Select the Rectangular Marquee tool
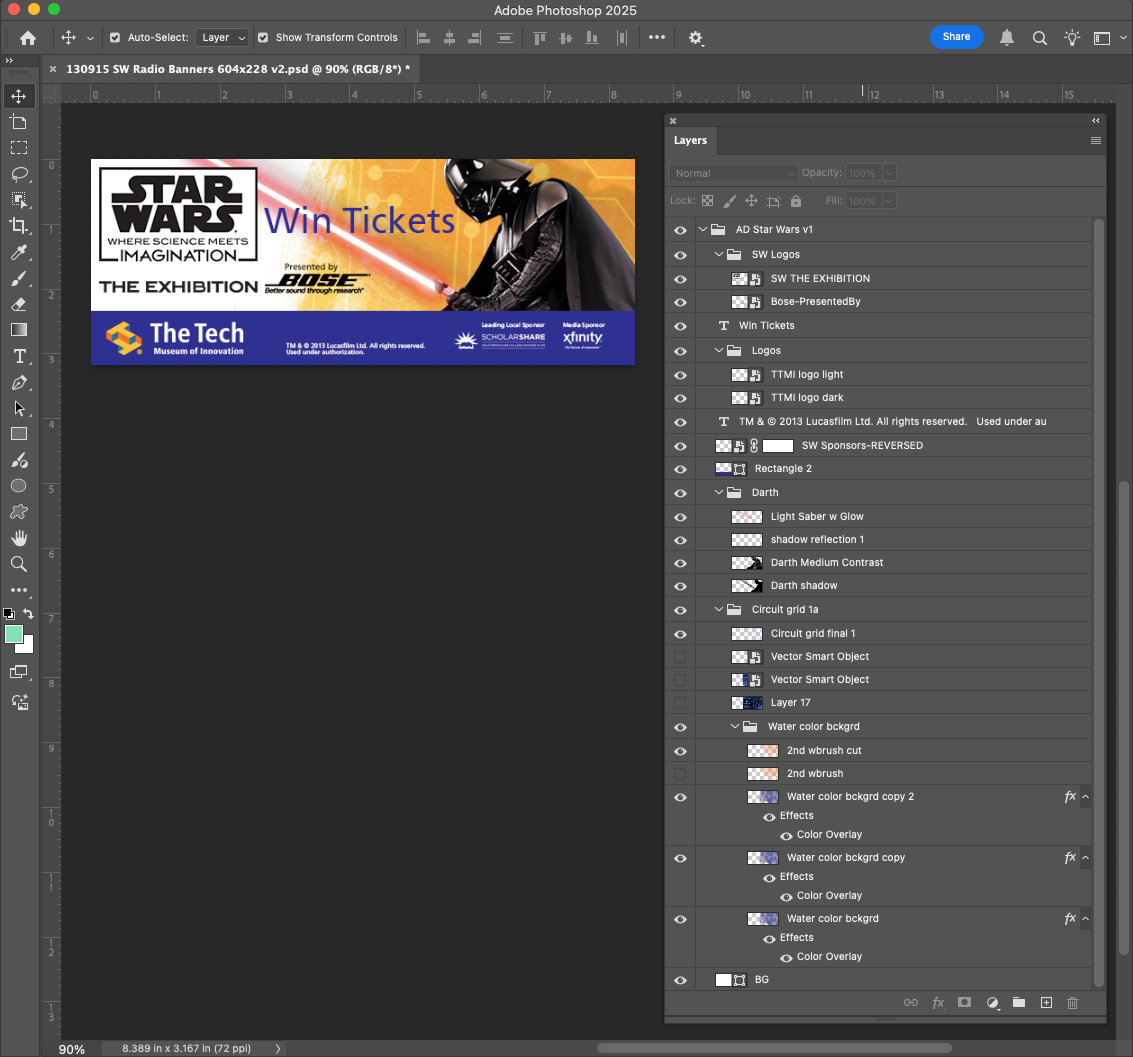 19,148
